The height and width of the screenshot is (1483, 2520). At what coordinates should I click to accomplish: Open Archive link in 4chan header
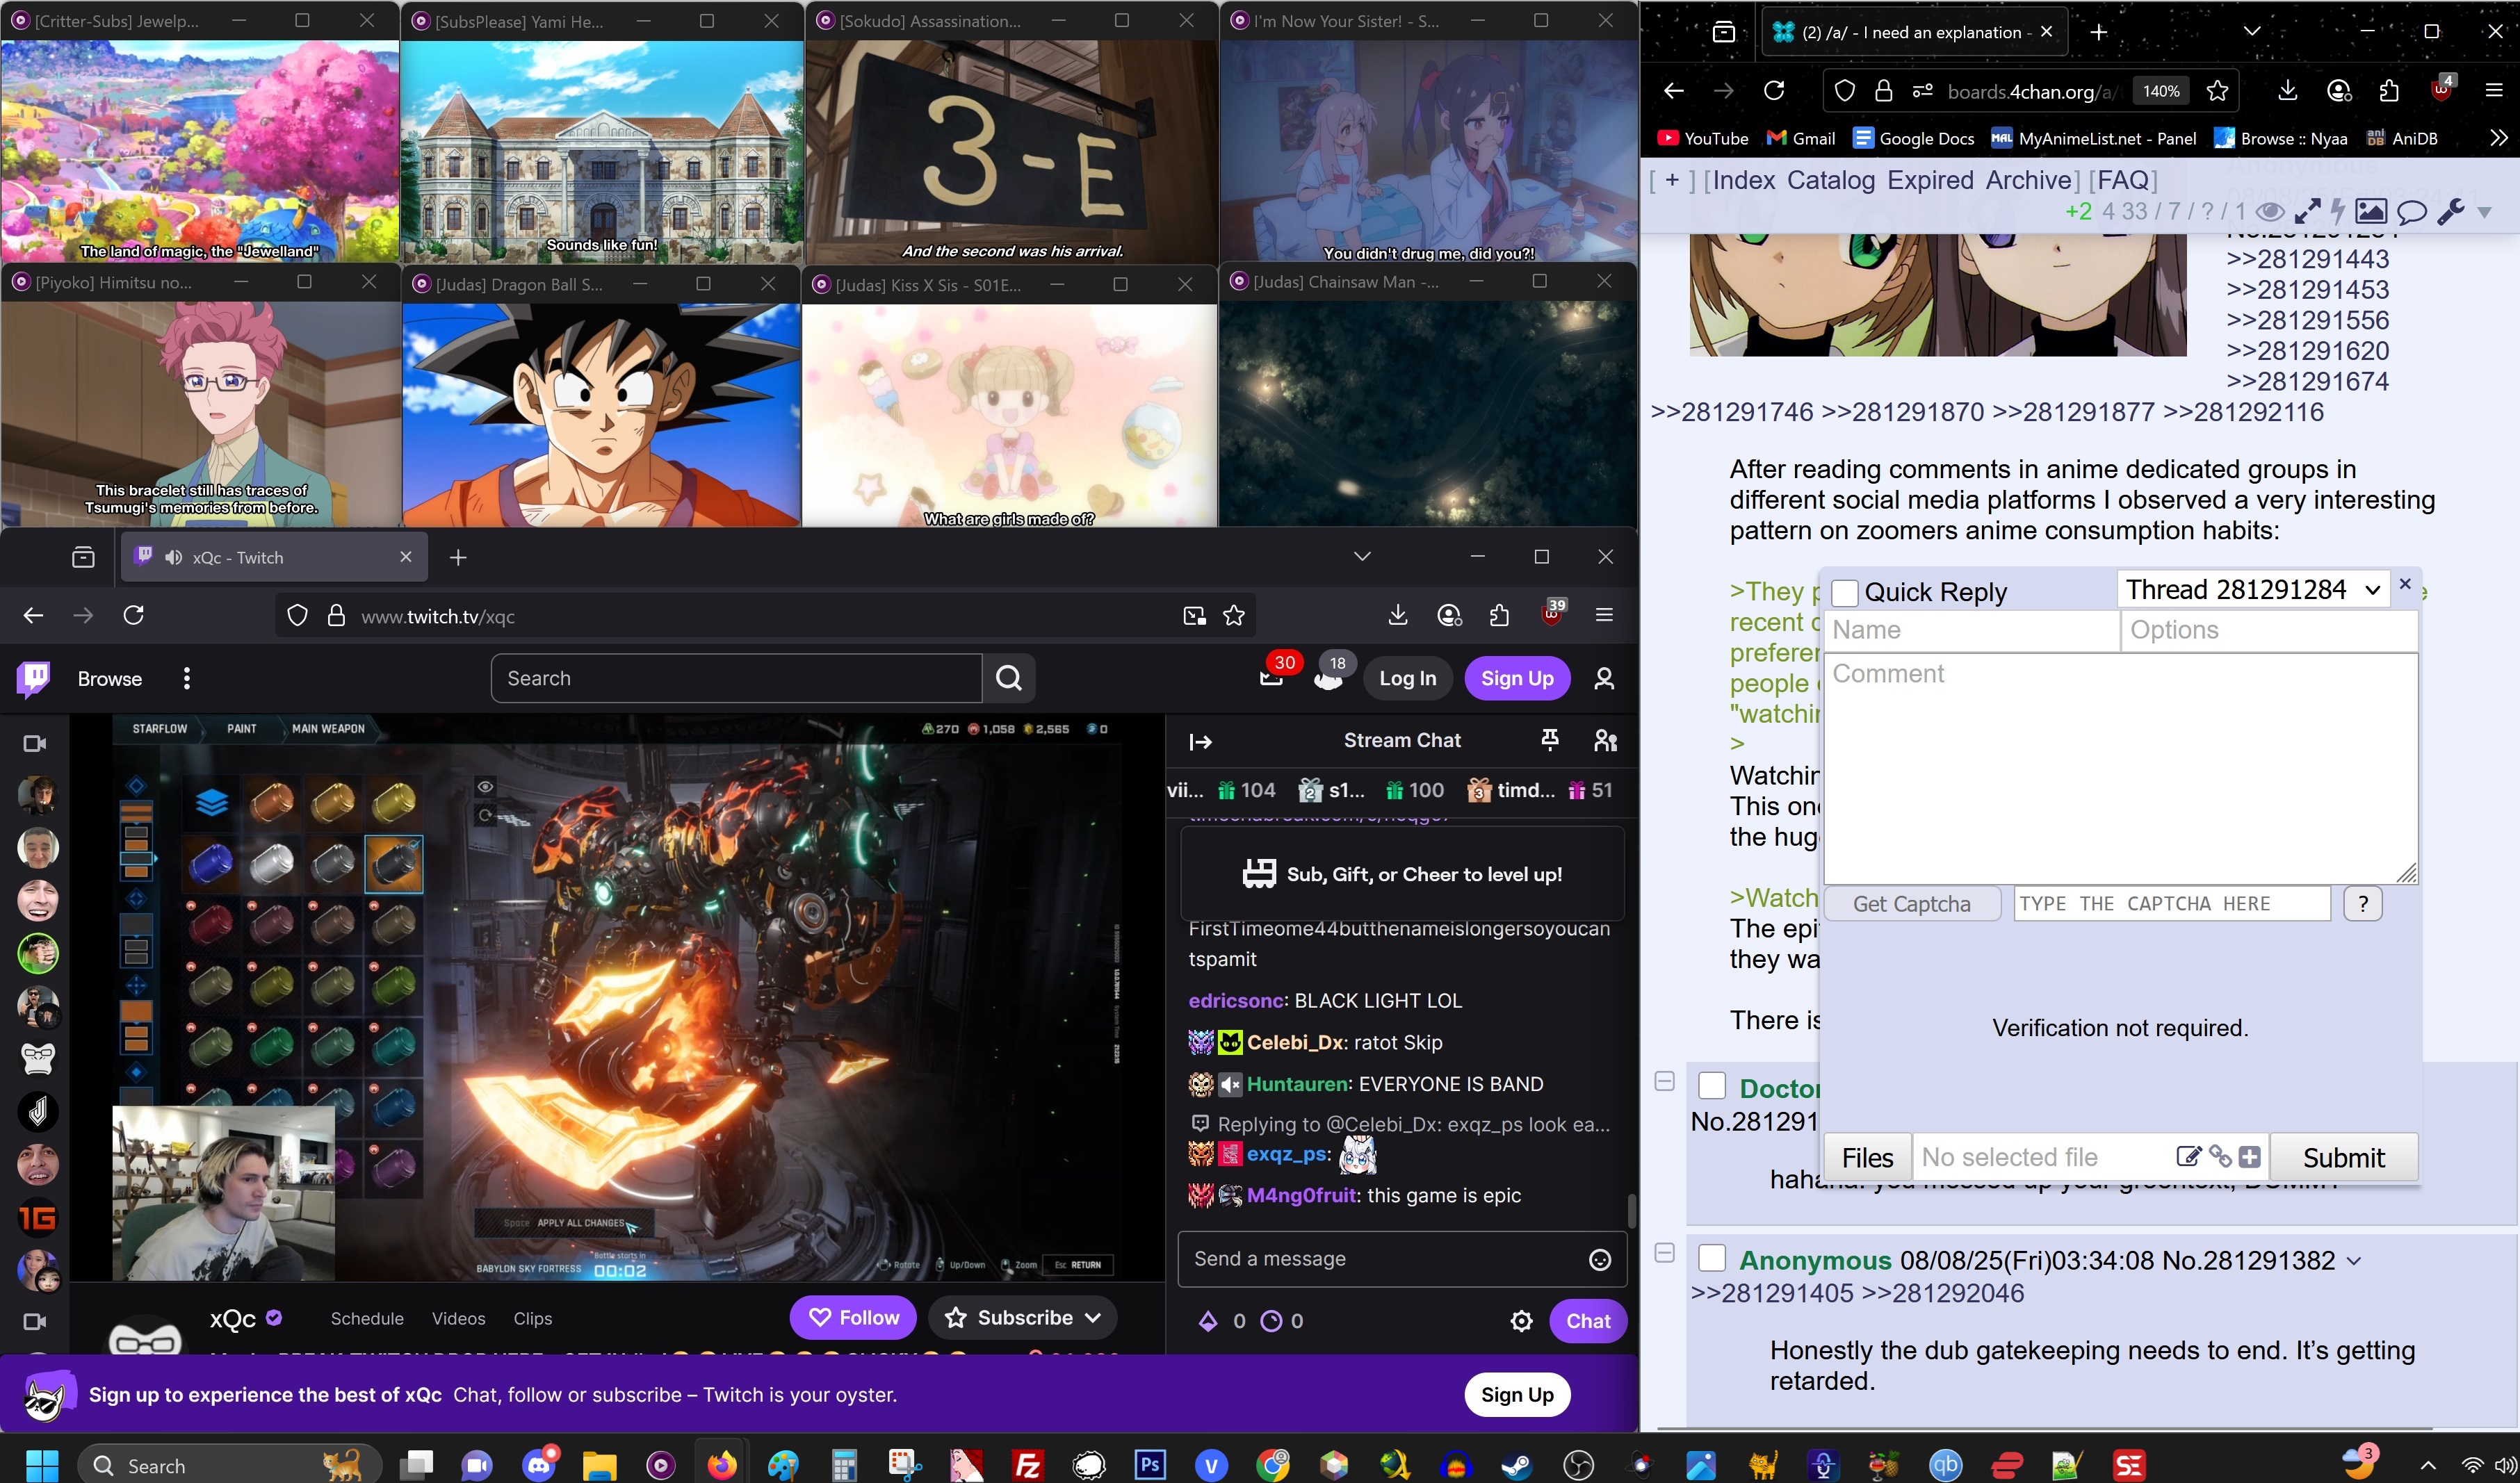tap(2028, 180)
